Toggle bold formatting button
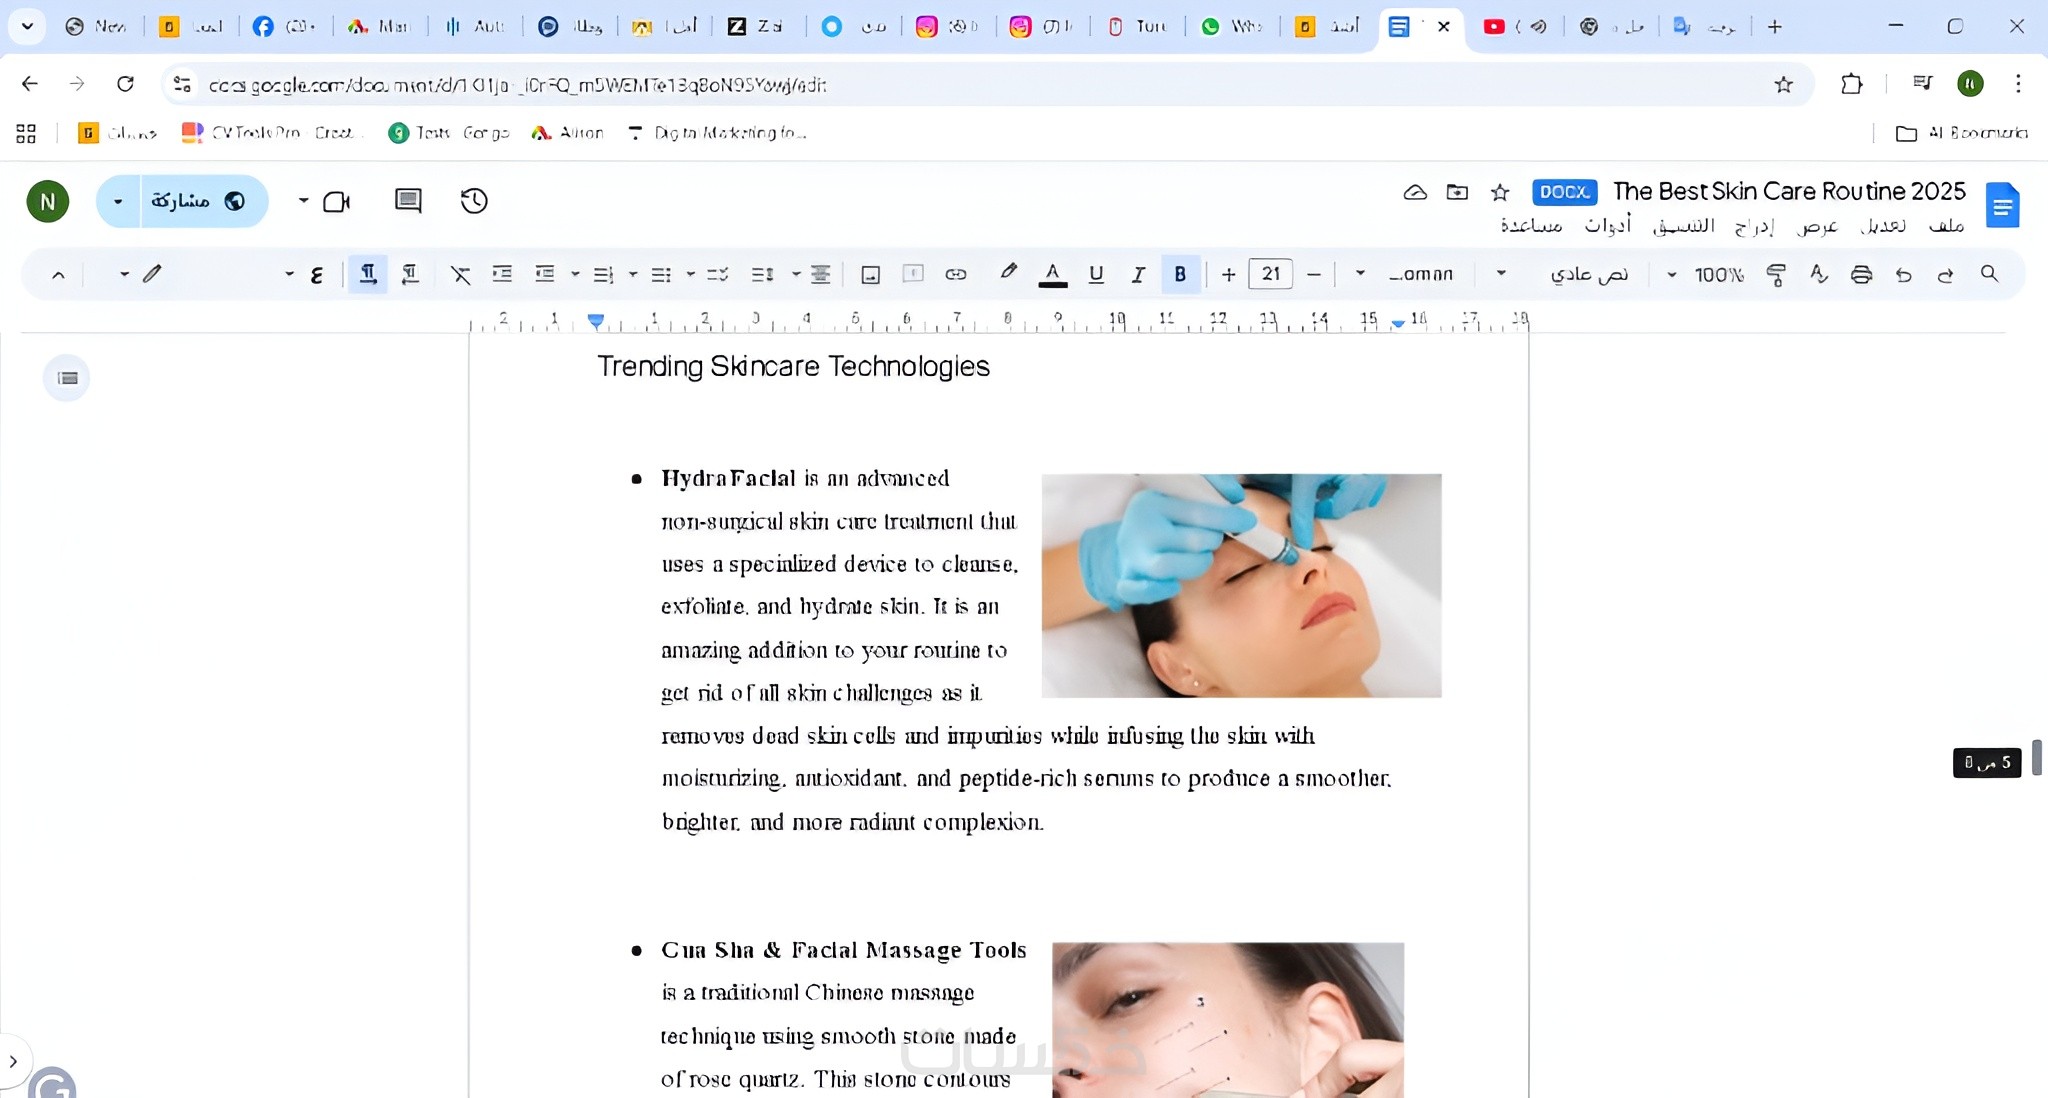Screen dimensions: 2048x1098 point(1180,274)
